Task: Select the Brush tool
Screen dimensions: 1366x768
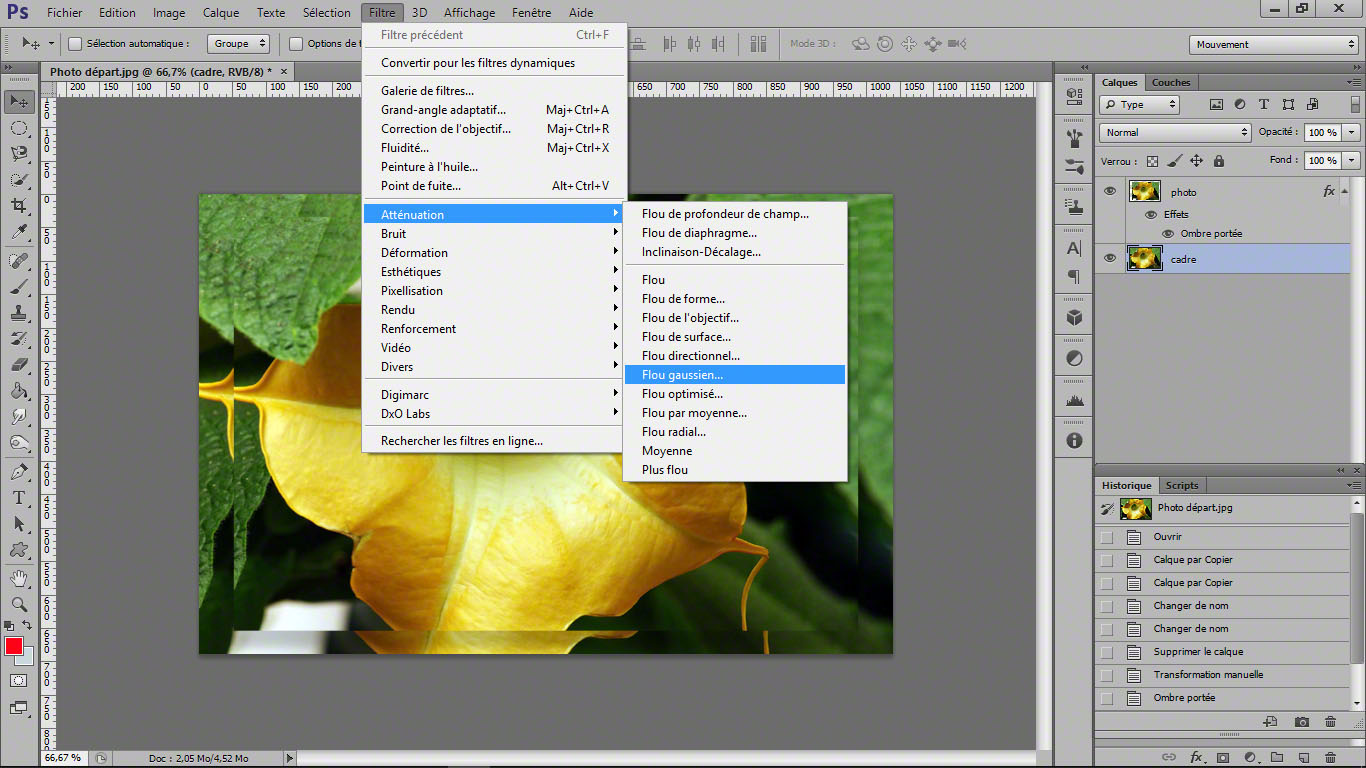Action: coord(19,287)
